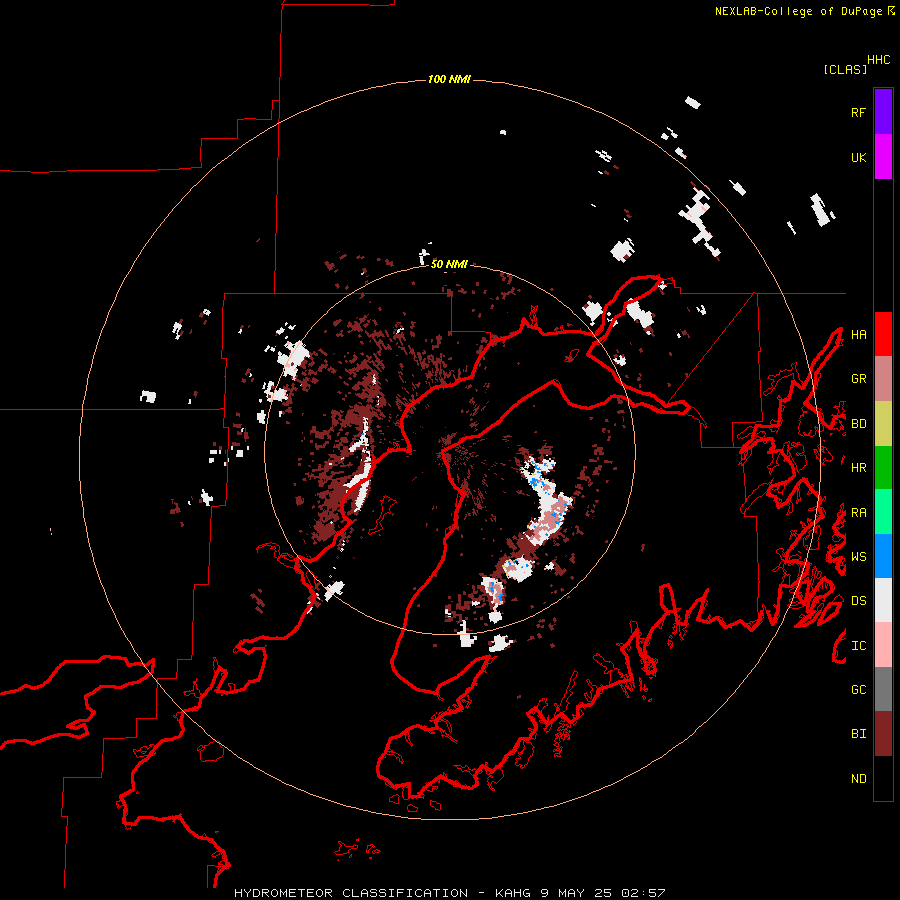900x900 pixels.
Task: Click the ND legend label
Action: [858, 779]
